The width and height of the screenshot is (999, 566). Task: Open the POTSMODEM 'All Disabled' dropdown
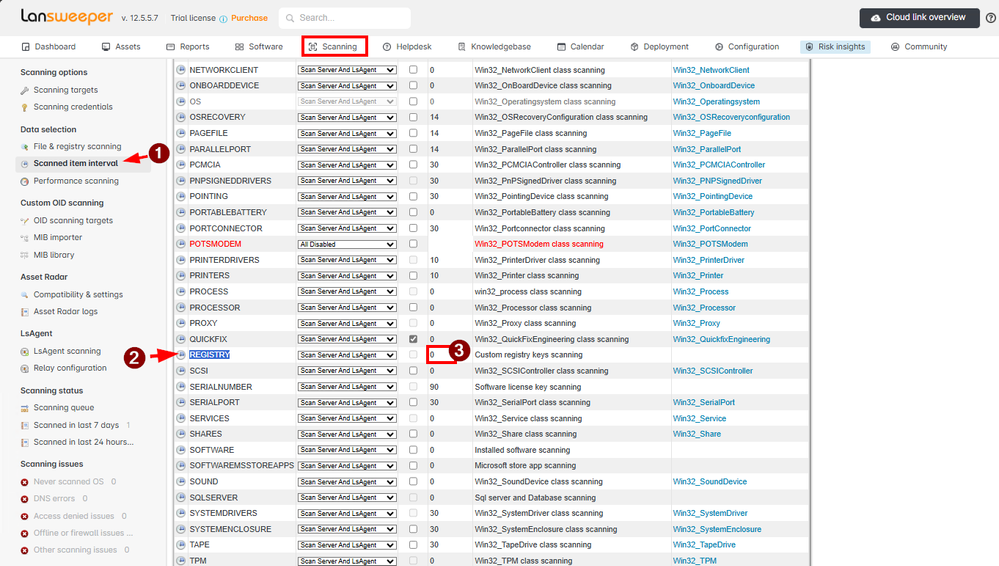coord(347,244)
